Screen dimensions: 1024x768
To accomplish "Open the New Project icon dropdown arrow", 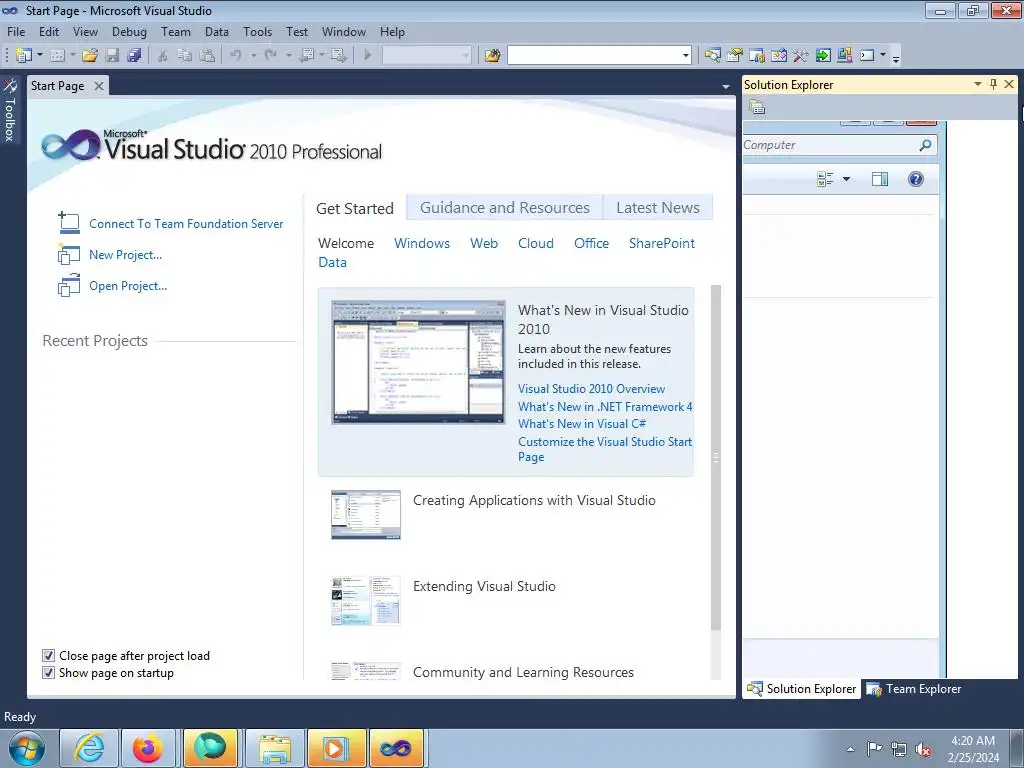I will (x=40, y=56).
